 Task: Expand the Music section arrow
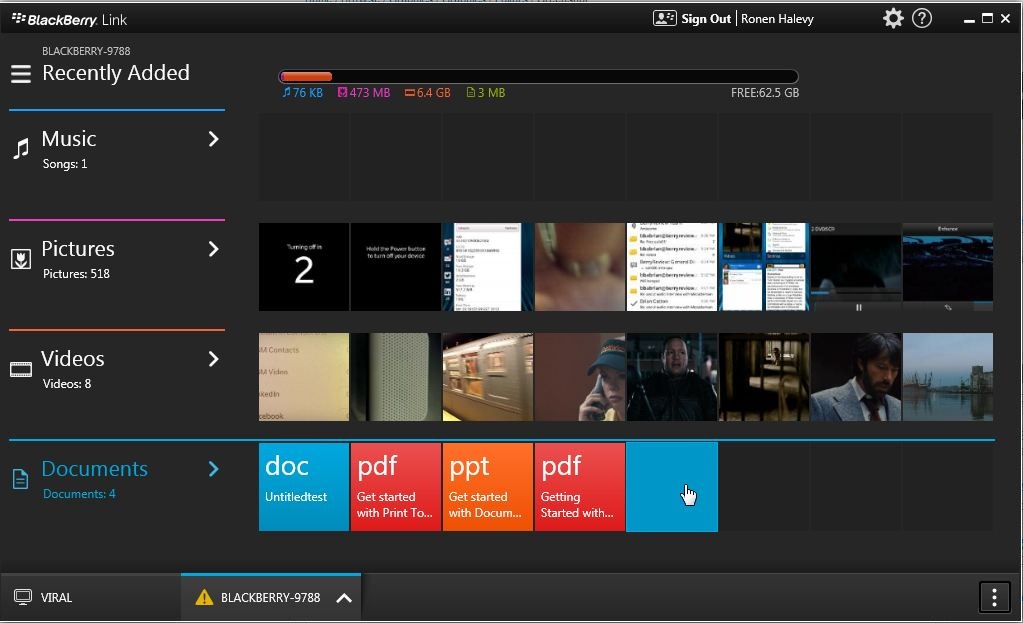(213, 139)
